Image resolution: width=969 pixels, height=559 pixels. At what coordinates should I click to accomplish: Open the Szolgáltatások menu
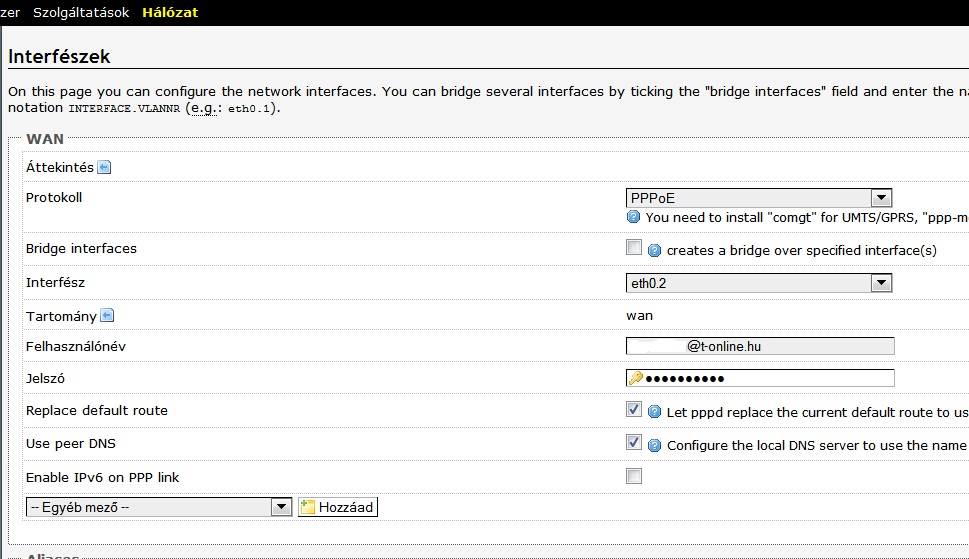click(x=80, y=13)
